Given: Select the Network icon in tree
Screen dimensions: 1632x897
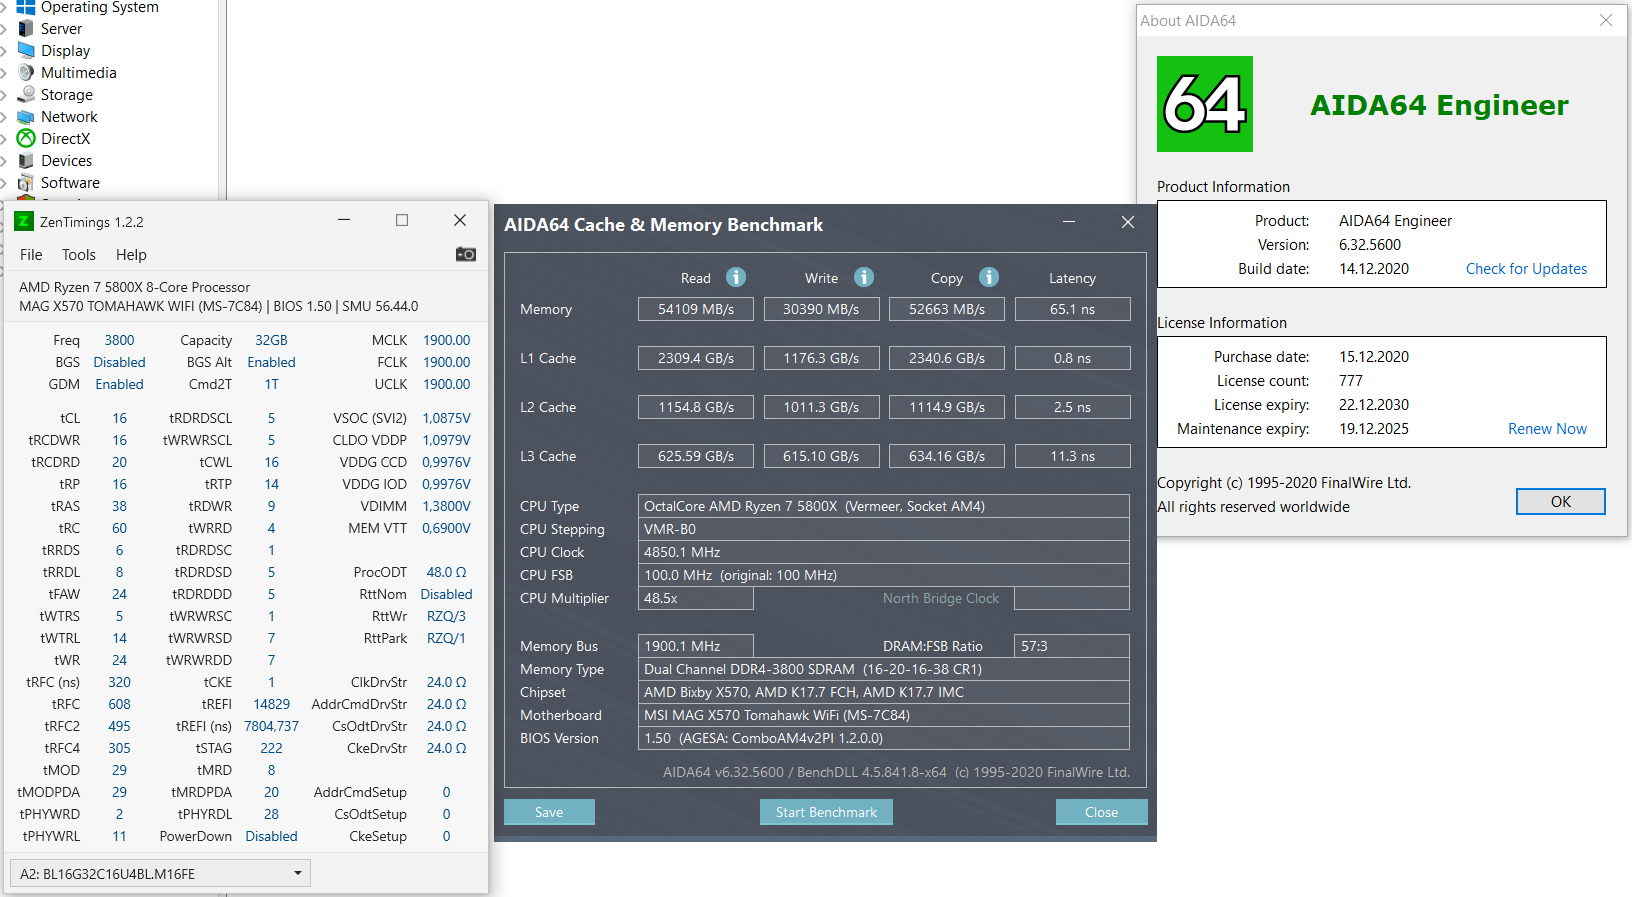Looking at the screenshot, I should pos(26,116).
